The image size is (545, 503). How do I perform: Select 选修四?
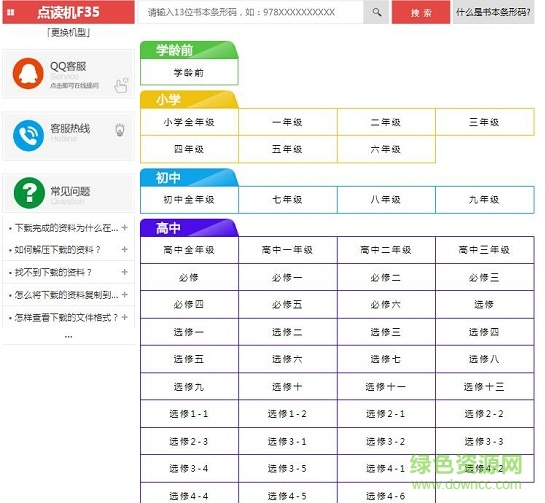tap(485, 332)
